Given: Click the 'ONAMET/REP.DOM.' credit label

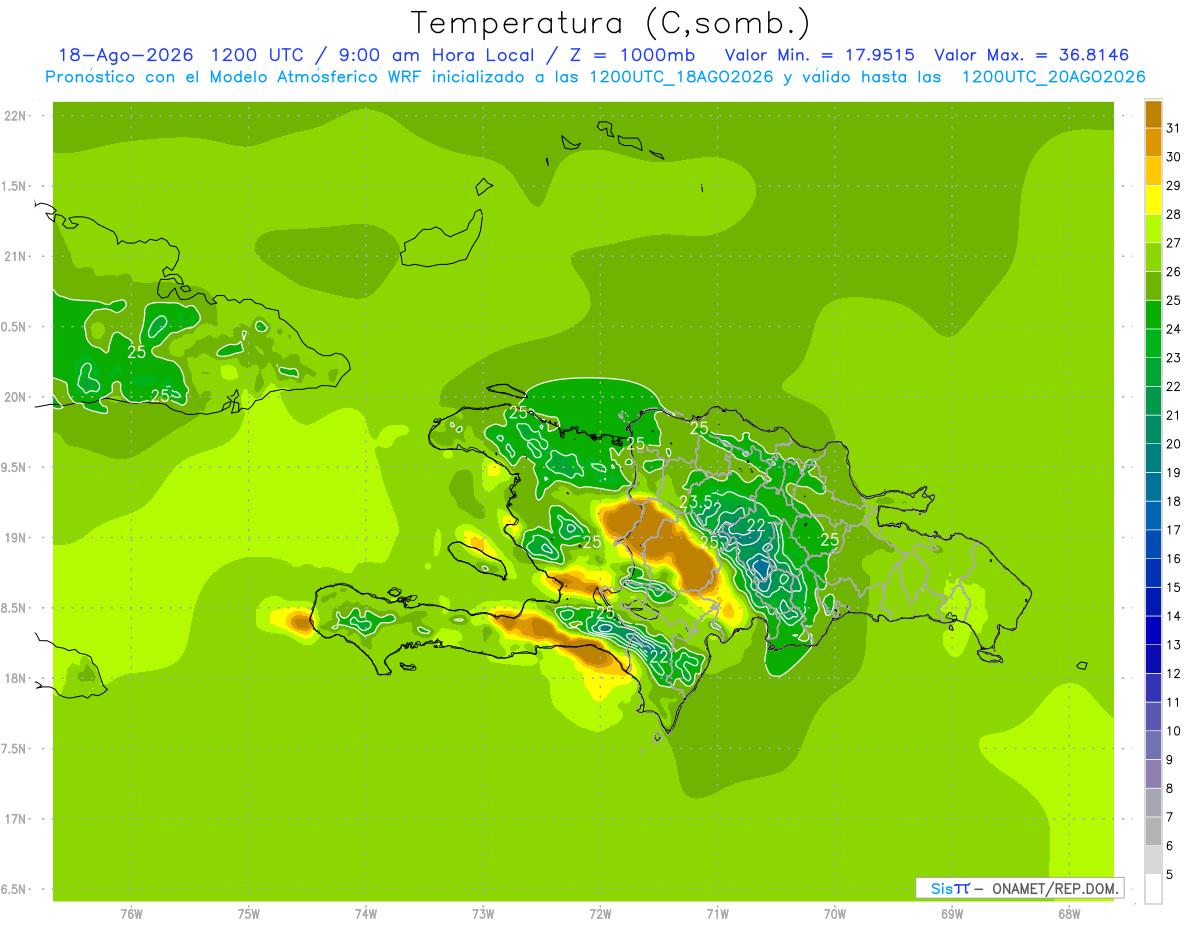Looking at the screenshot, I should coord(1056,888).
